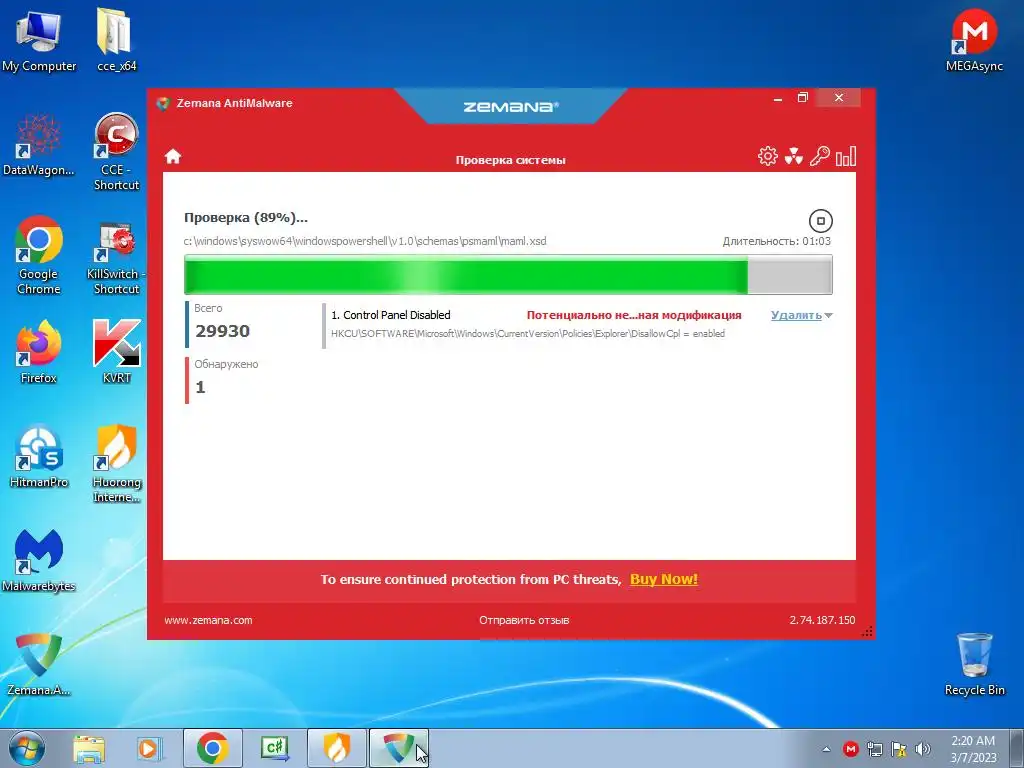Click the Удалить link for Control Panel Disabled
Viewport: 1024px width, 768px height.
pos(796,315)
